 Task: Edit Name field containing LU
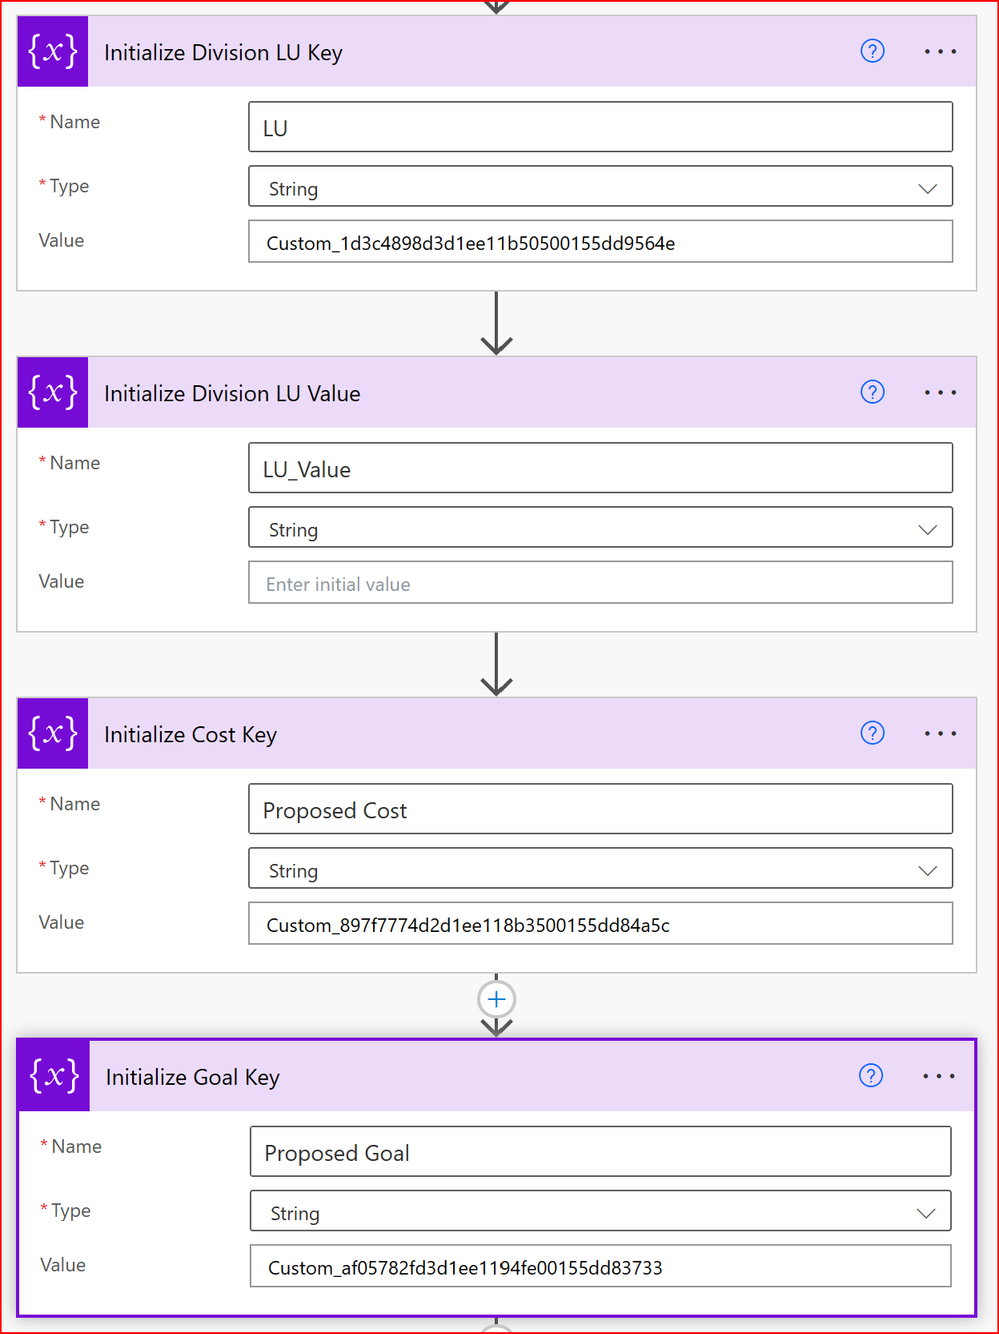click(x=600, y=127)
